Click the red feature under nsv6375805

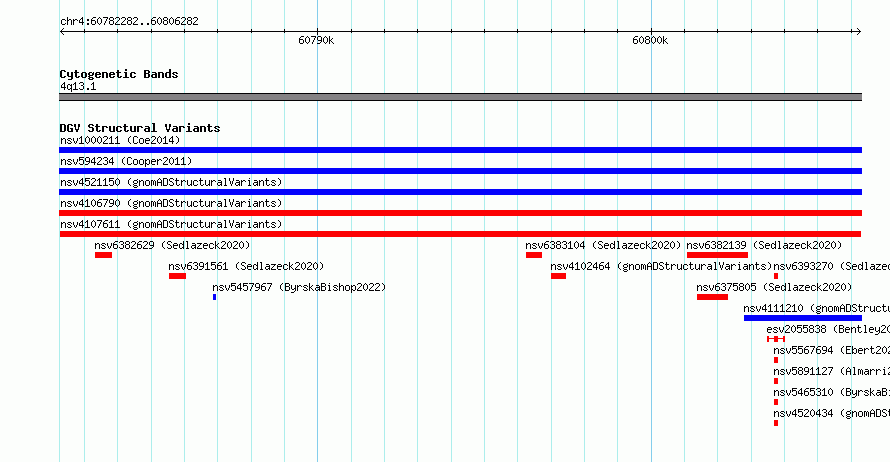712,297
